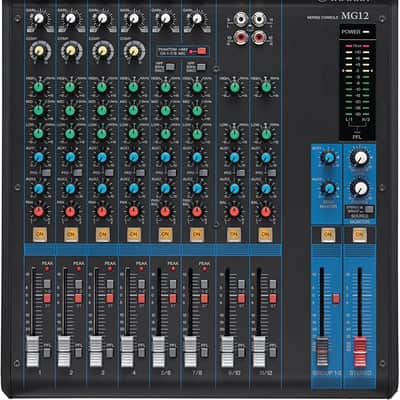Click the channel 7/8 AUX1 knob
Image resolution: width=400 pixels, height=400 pixels.
(x=197, y=157)
